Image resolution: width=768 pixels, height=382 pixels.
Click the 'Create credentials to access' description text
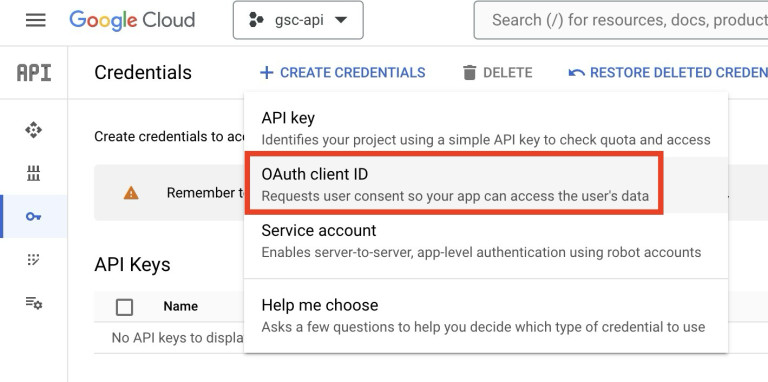[x=169, y=137]
